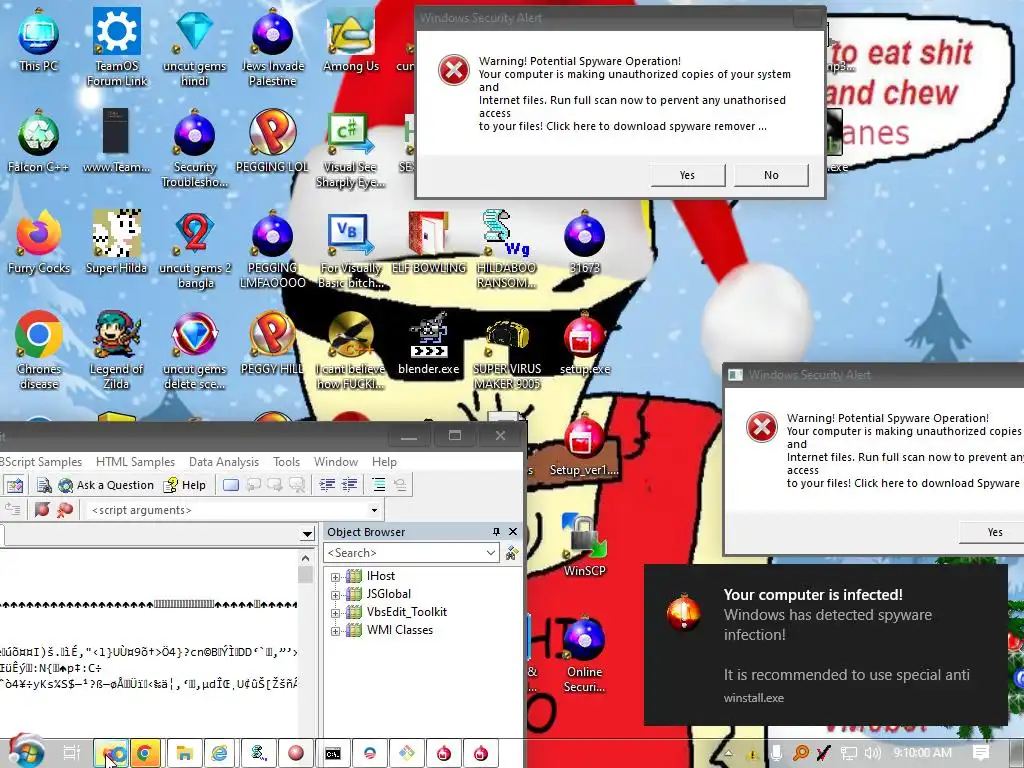Open the VBScript Samples menu
1024x768 pixels.
(41, 462)
